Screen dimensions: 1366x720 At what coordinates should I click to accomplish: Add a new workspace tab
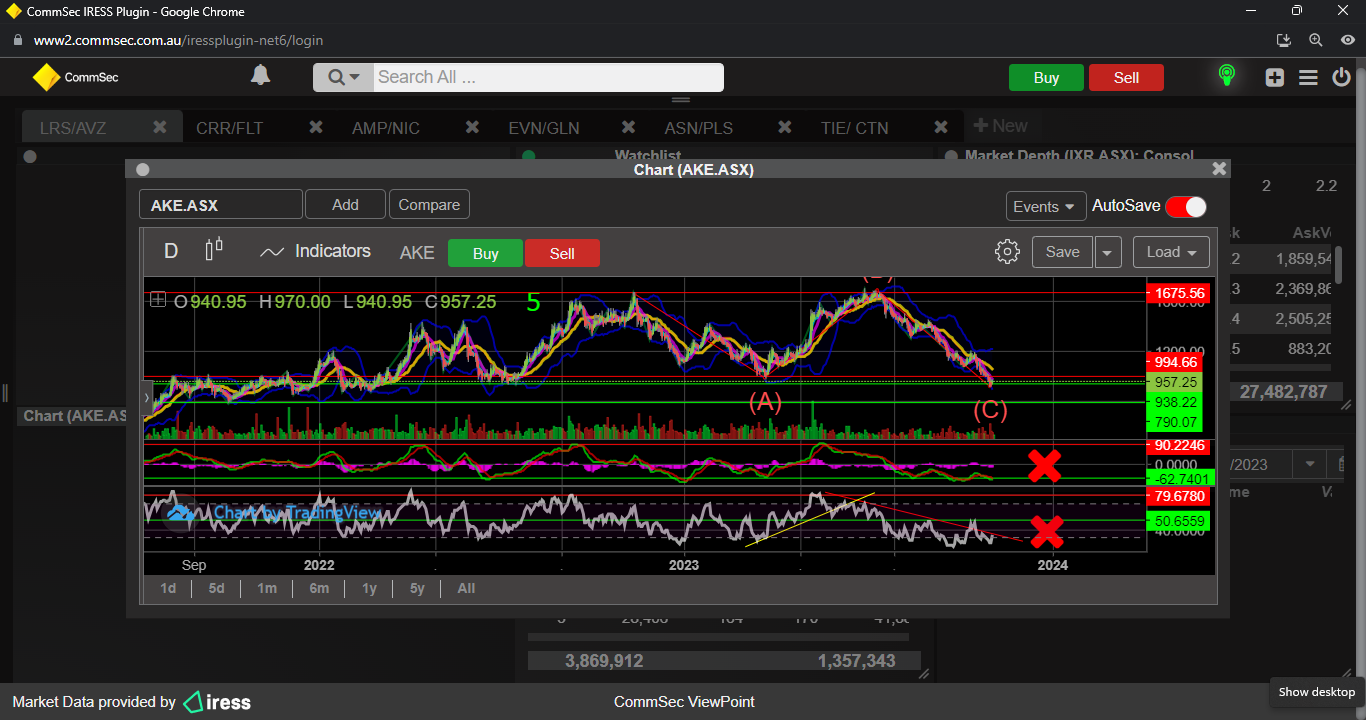[x=1001, y=126]
